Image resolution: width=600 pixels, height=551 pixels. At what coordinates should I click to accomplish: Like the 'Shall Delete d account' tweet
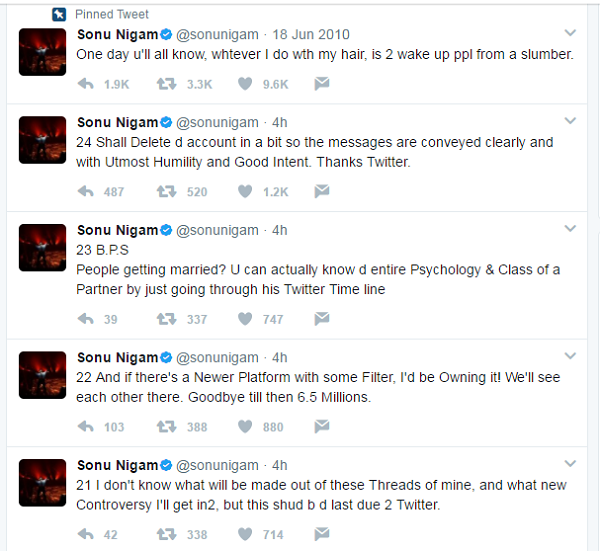tap(244, 191)
